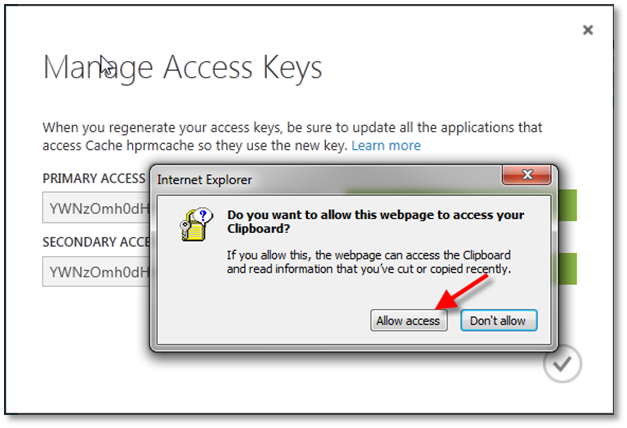
Task: Select the secondary access key field
Action: coord(95,271)
